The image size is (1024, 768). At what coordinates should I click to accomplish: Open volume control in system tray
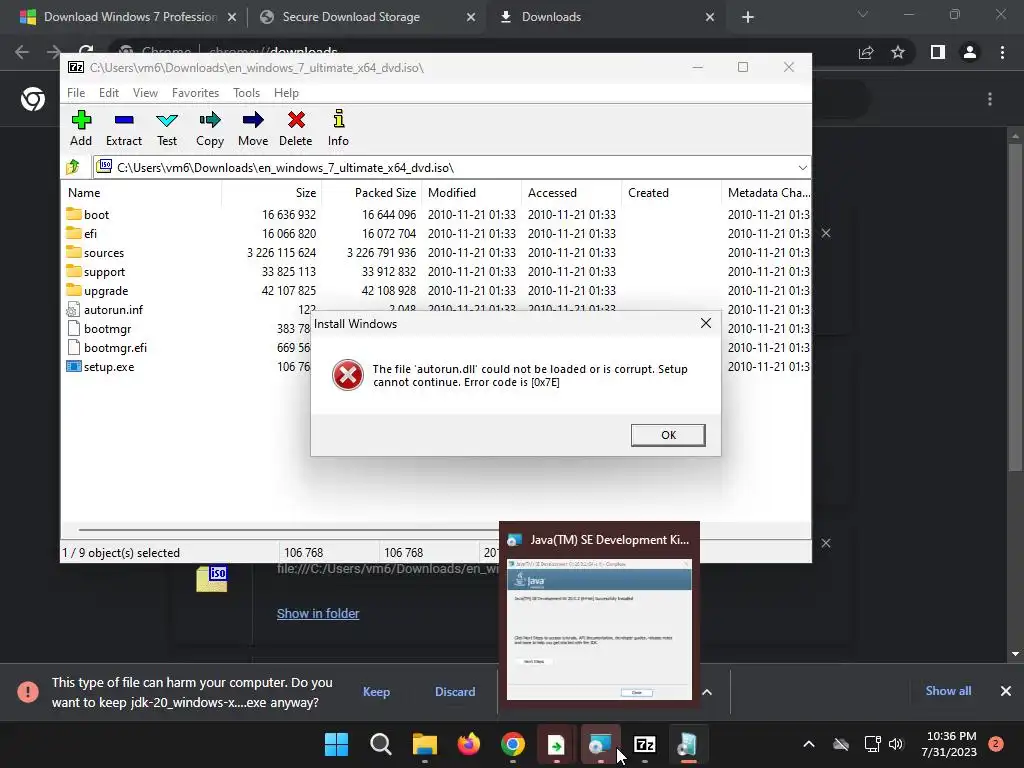(x=896, y=744)
